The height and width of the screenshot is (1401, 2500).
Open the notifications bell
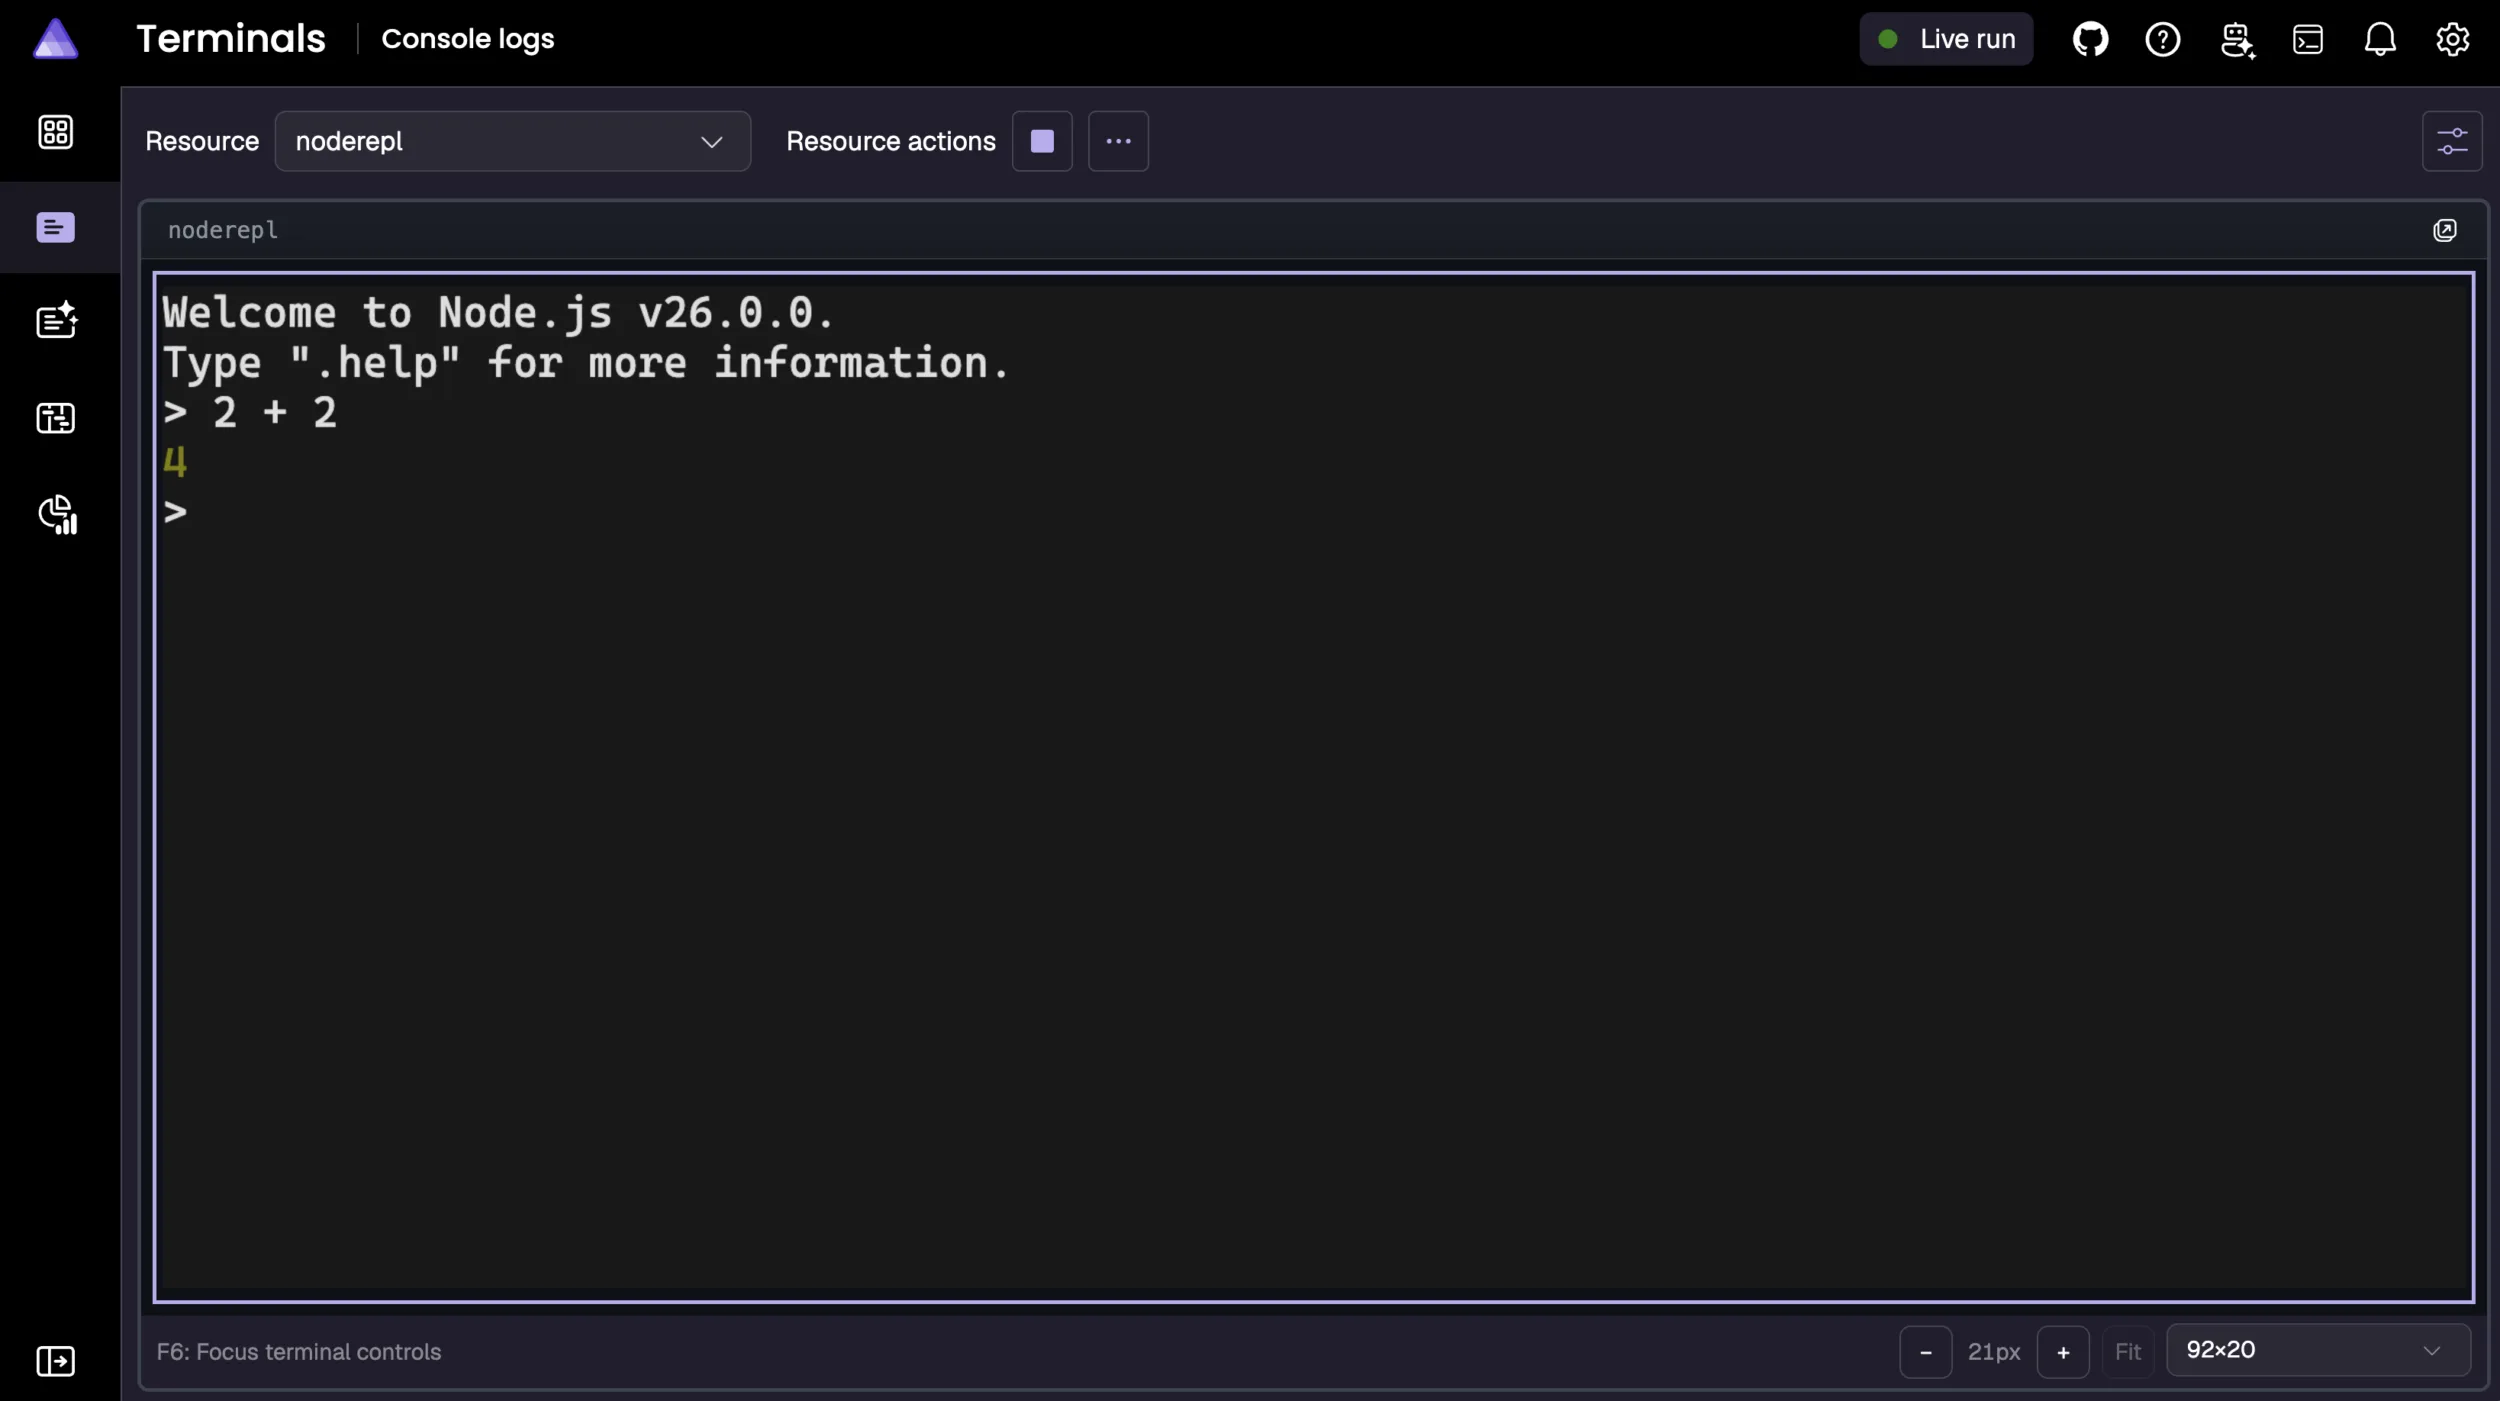(x=2380, y=39)
